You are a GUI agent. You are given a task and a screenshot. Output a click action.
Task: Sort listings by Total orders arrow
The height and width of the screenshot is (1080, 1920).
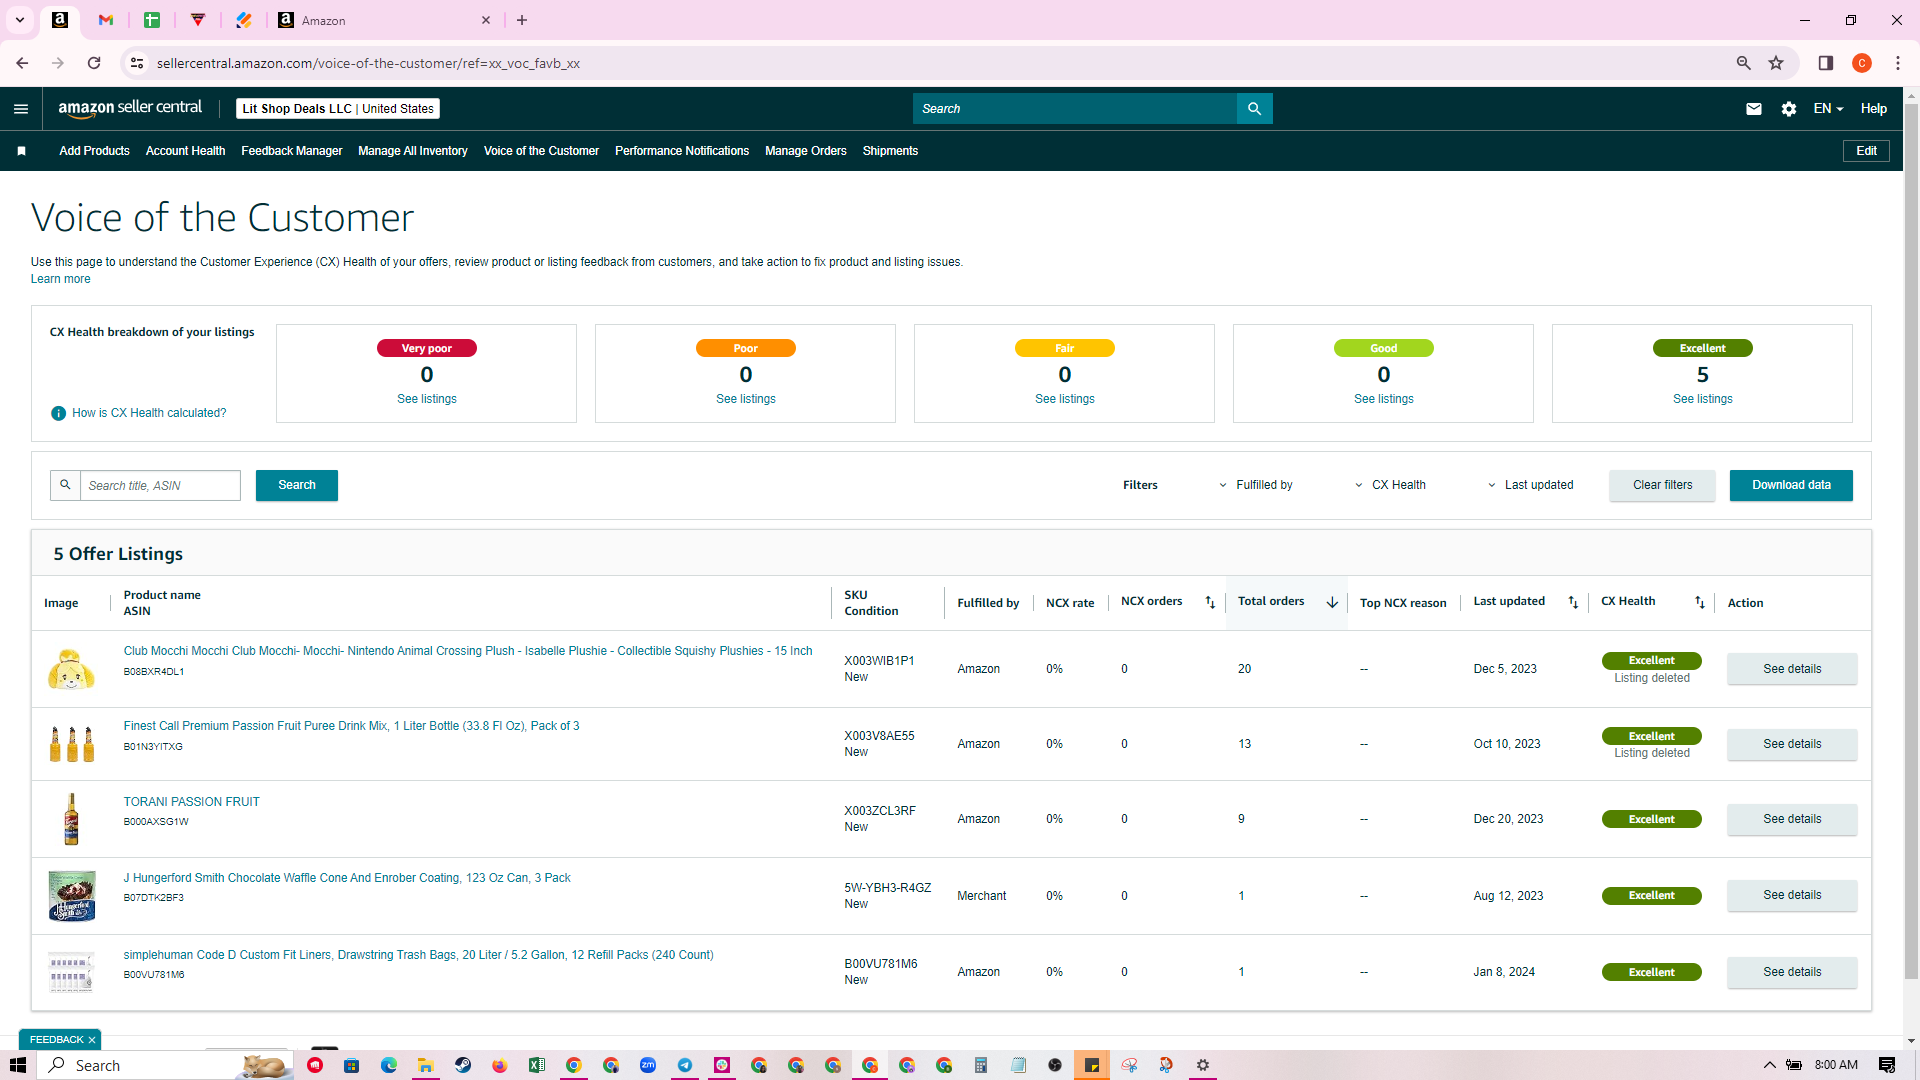click(1332, 602)
